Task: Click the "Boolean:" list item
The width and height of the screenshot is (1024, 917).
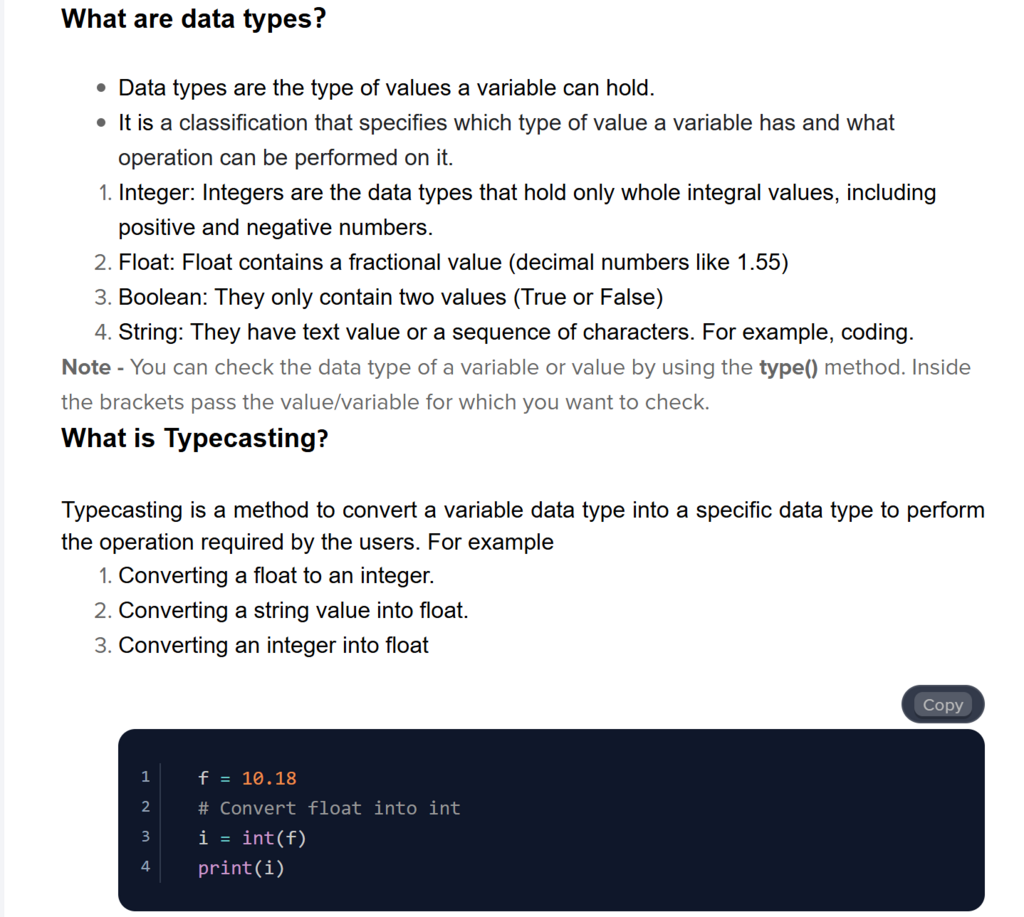Action: [x=390, y=297]
